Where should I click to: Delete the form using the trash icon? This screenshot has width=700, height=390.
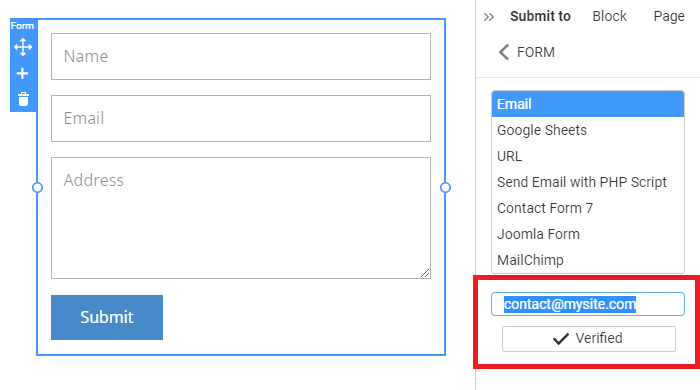coord(23,99)
